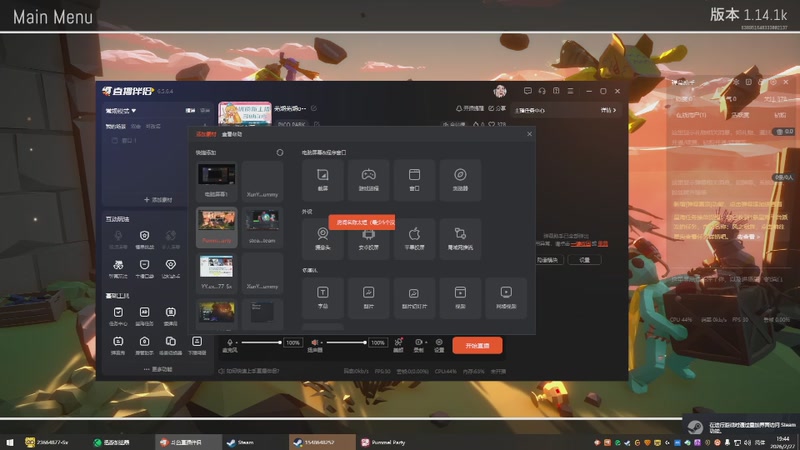The width and height of the screenshot is (800, 450).
Task: Choose the gamepad game-process source tile
Action: 368,180
